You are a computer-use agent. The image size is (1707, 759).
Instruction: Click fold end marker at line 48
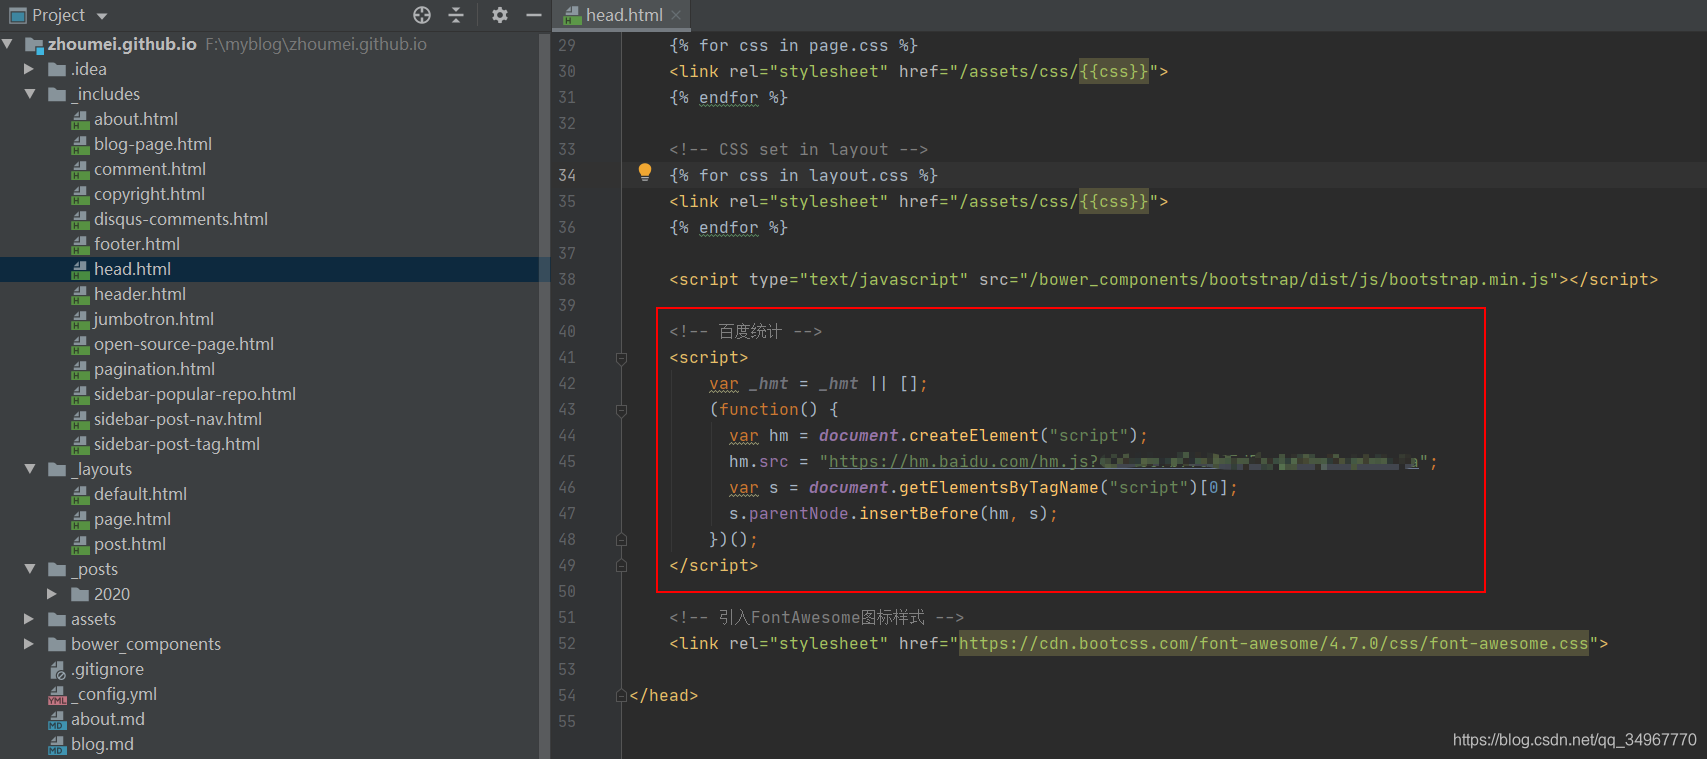tap(621, 540)
